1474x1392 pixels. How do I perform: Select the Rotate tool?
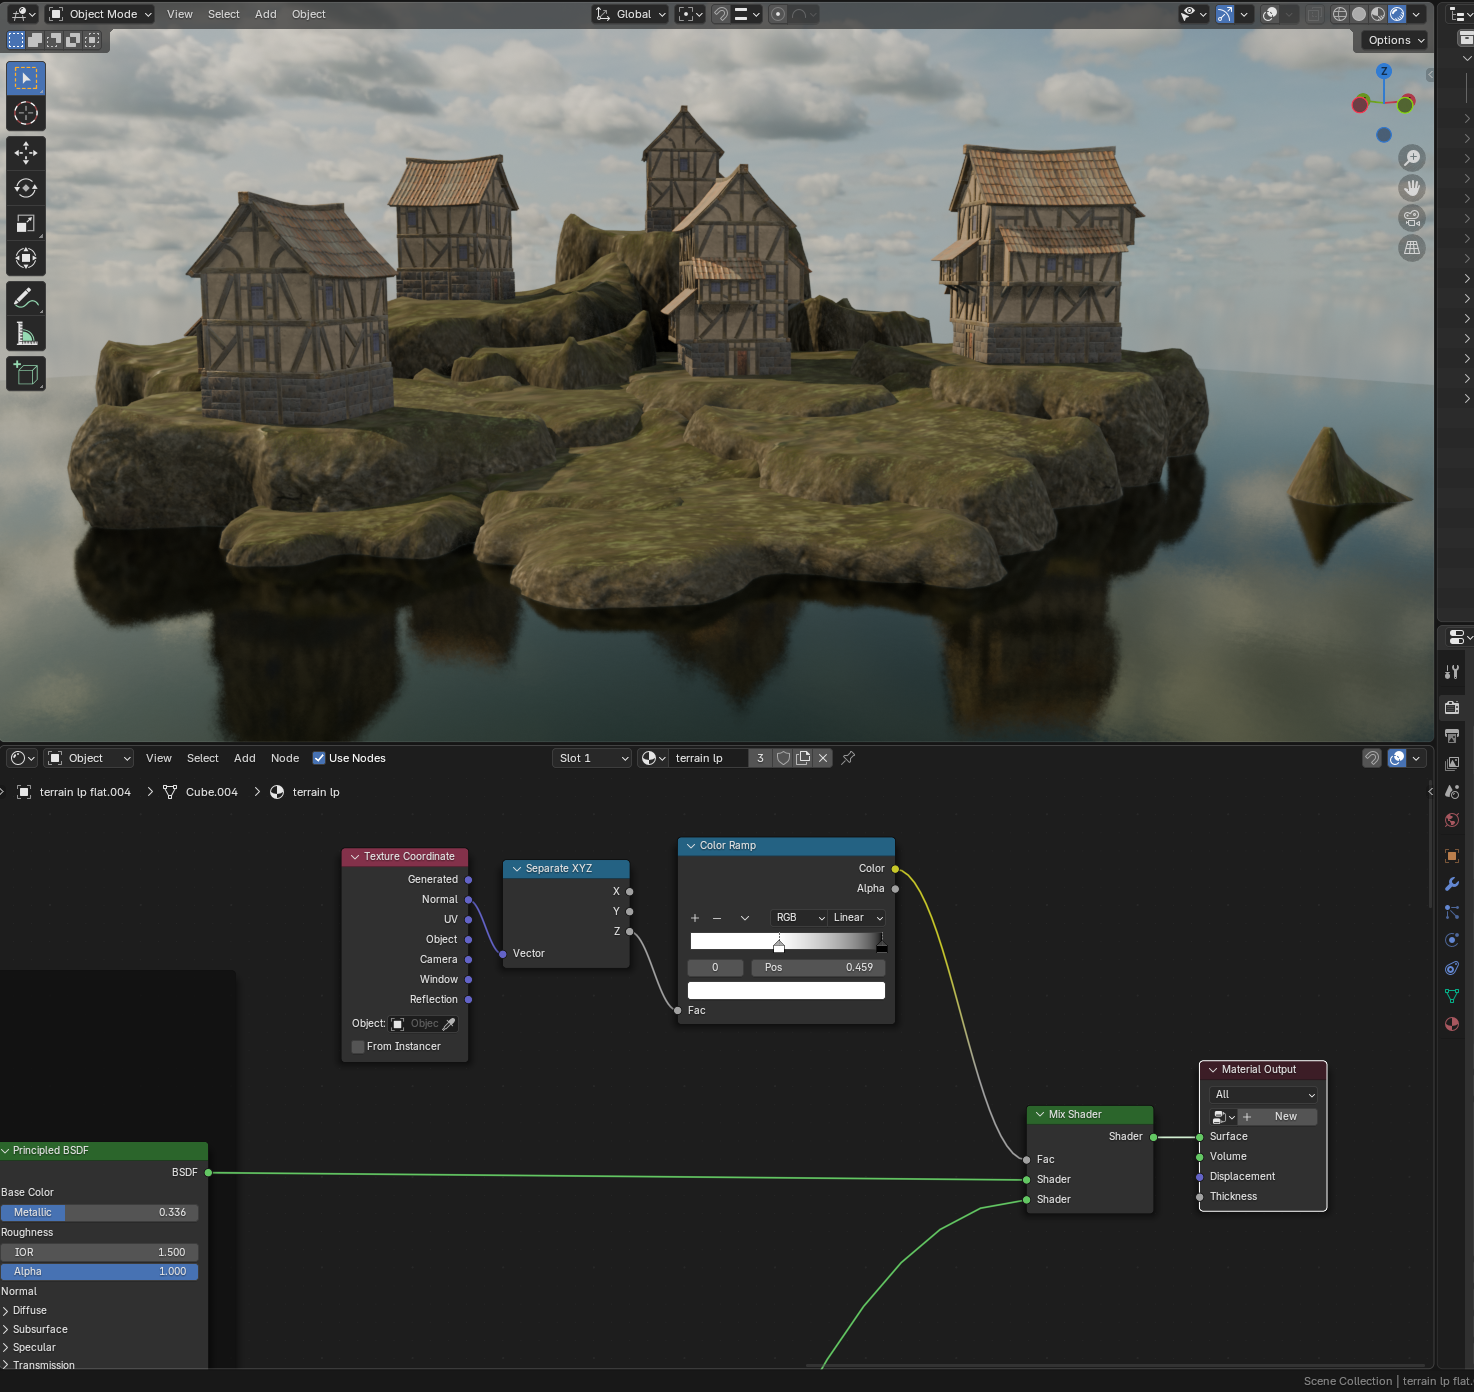[26, 188]
